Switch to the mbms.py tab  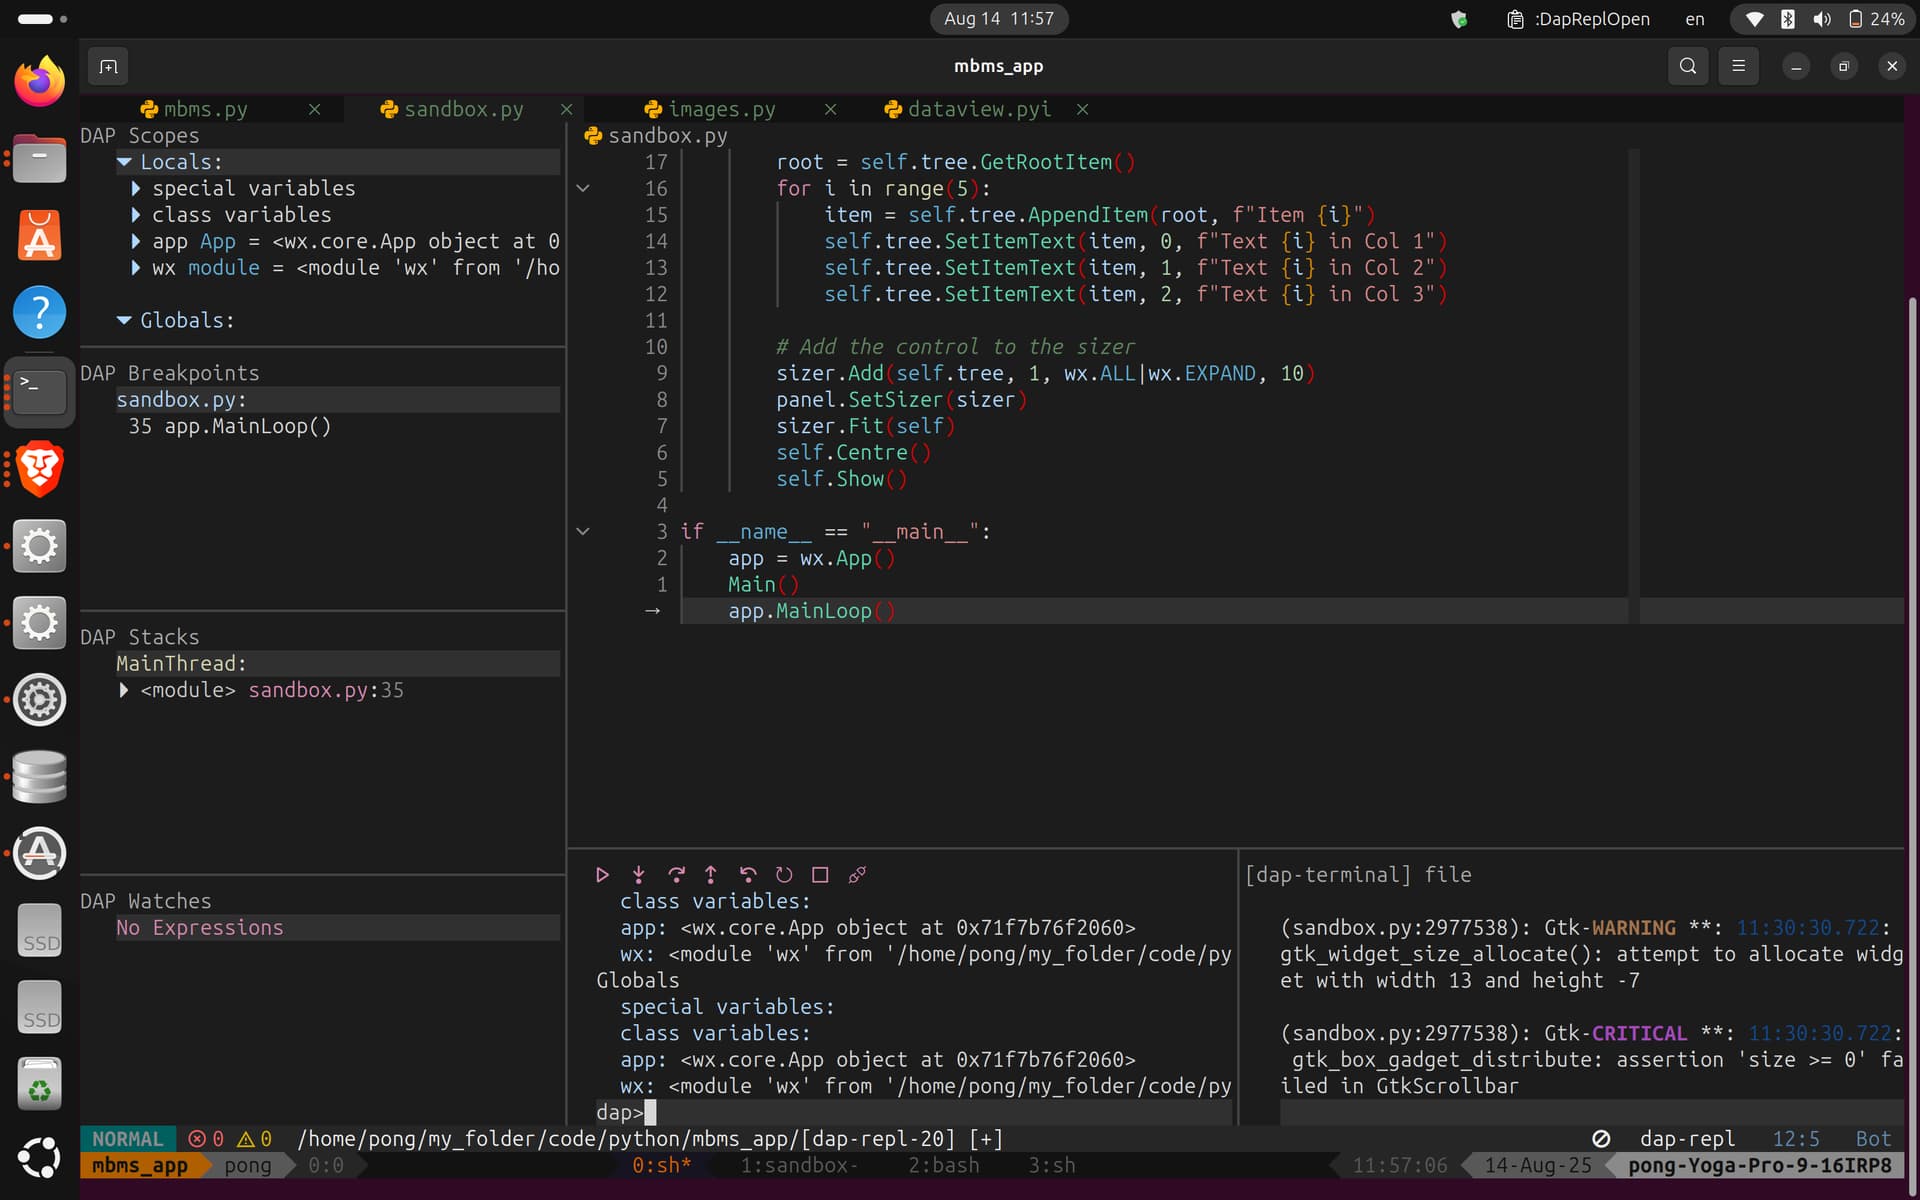pos(205,109)
